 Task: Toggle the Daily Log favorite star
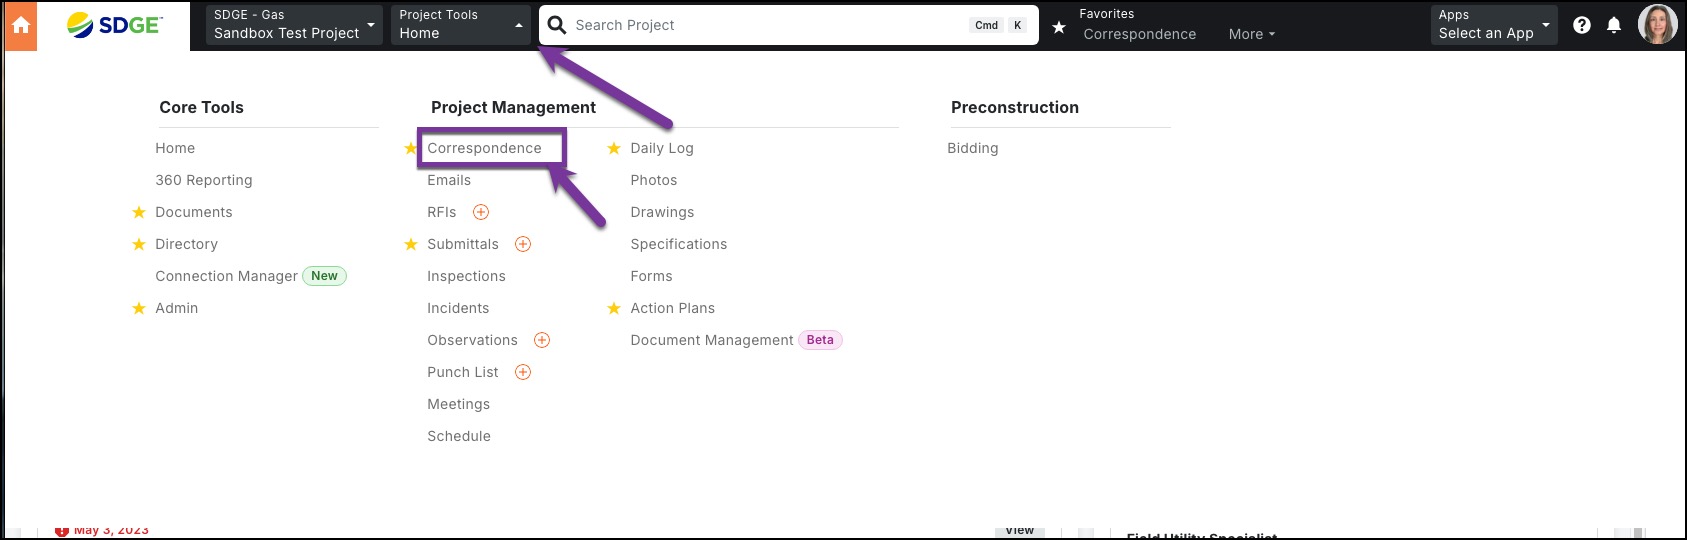click(x=614, y=148)
